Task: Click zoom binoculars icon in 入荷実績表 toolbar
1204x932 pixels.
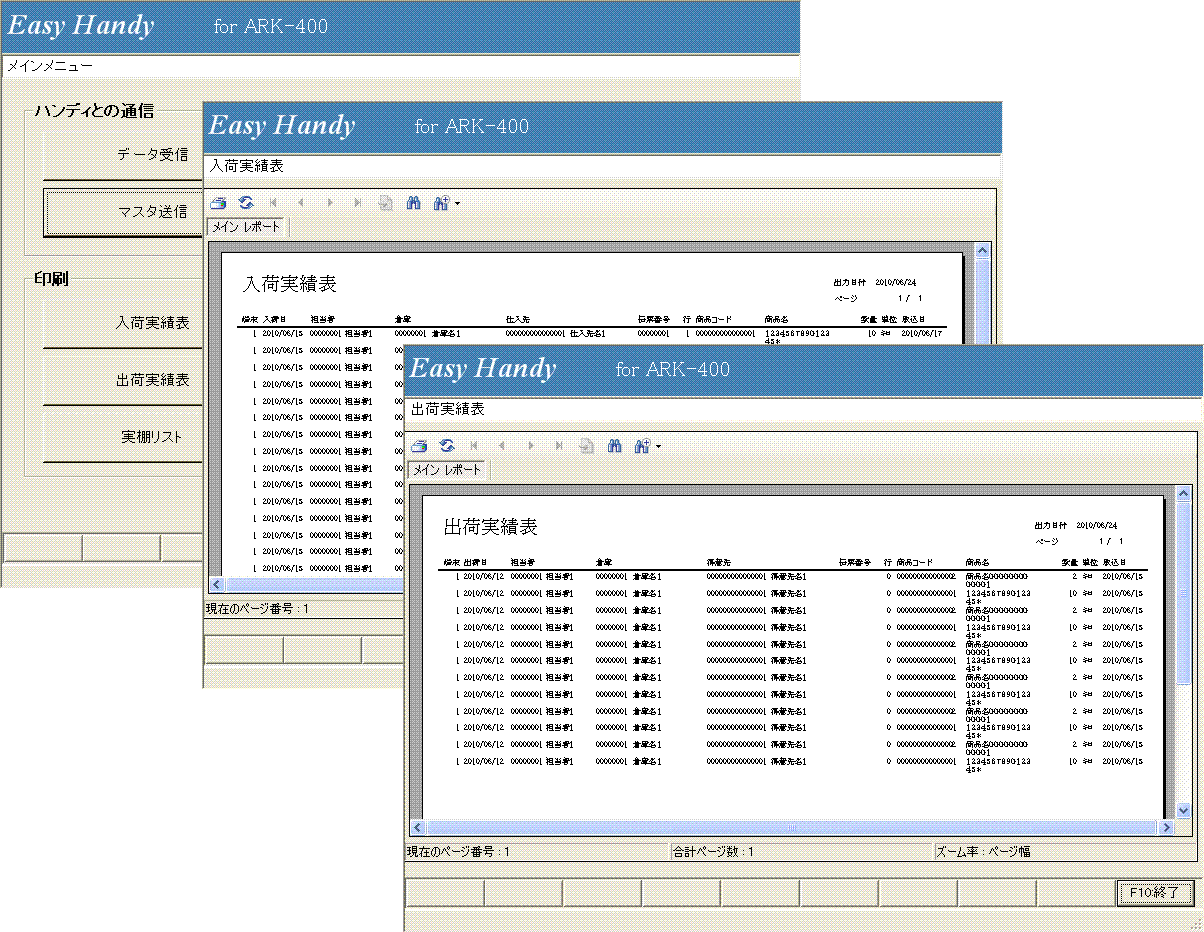Action: pos(441,203)
